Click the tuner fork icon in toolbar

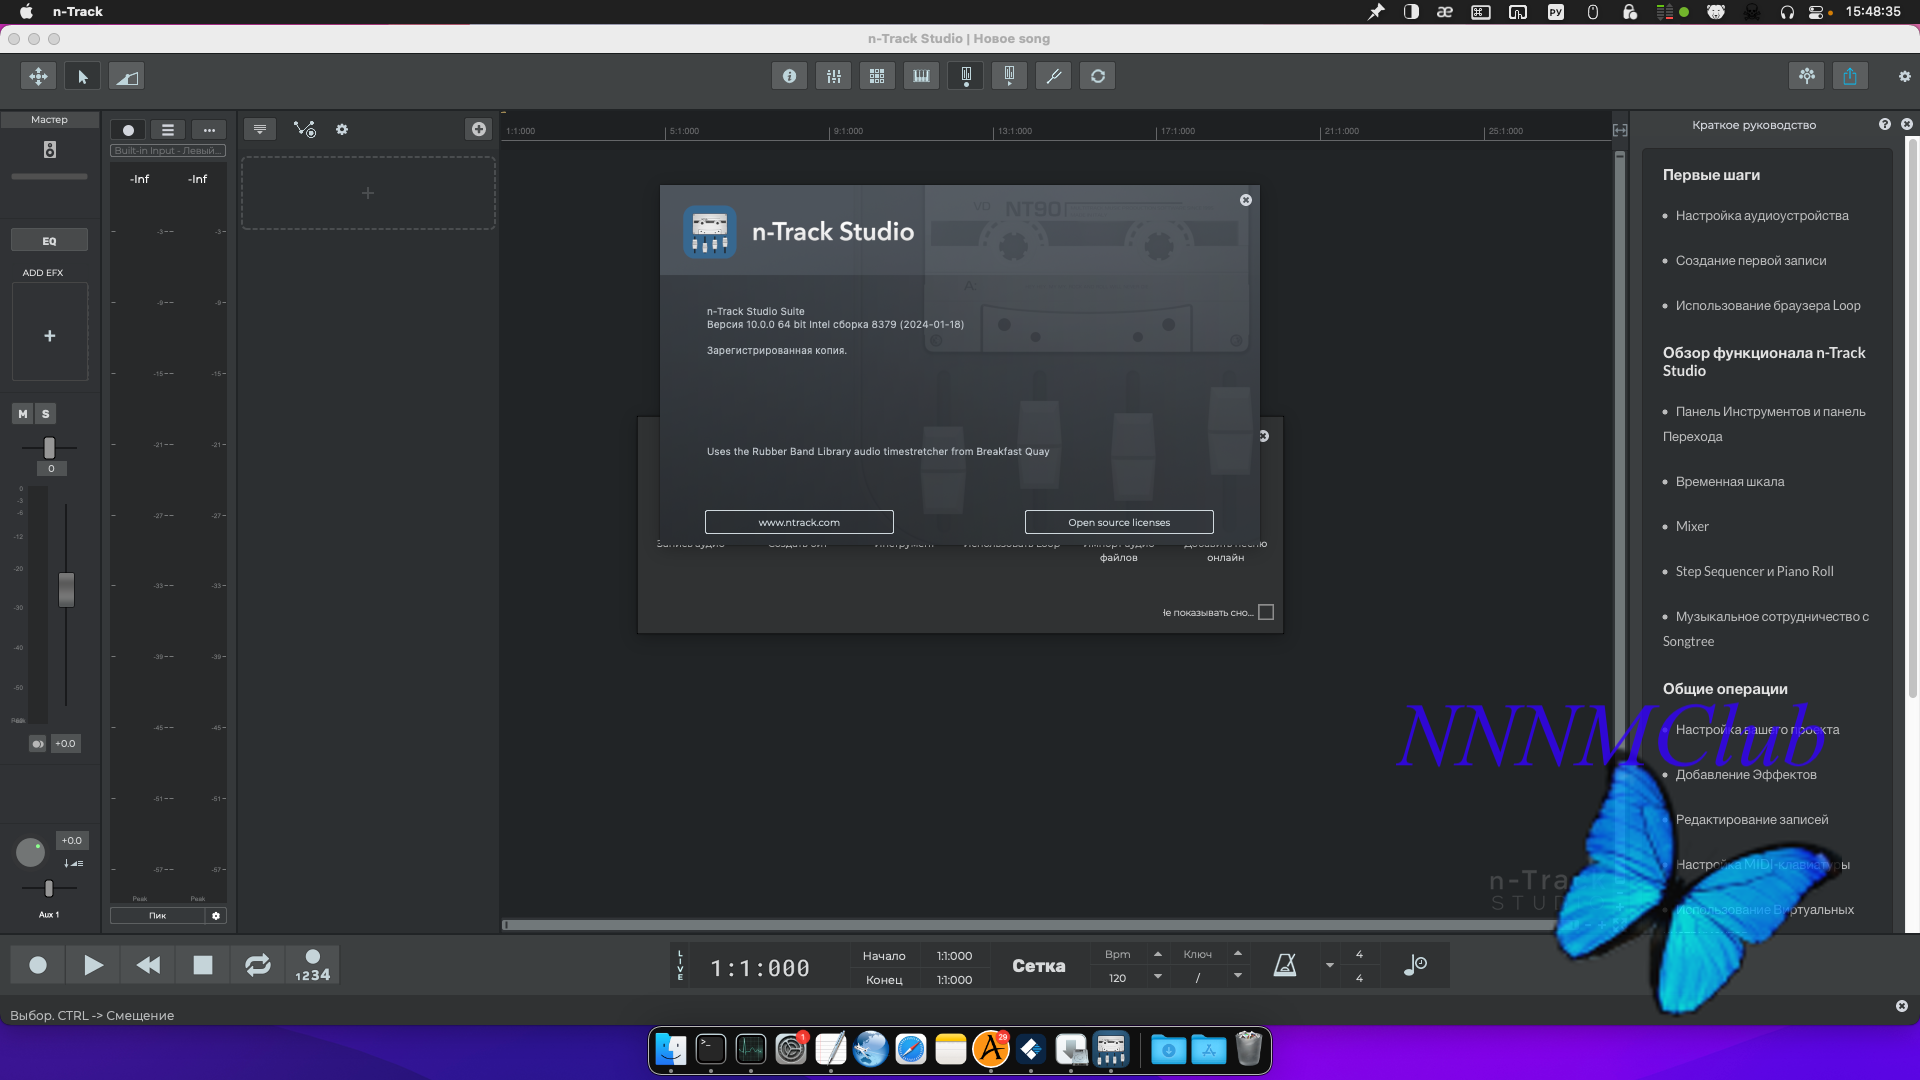coord(1053,76)
